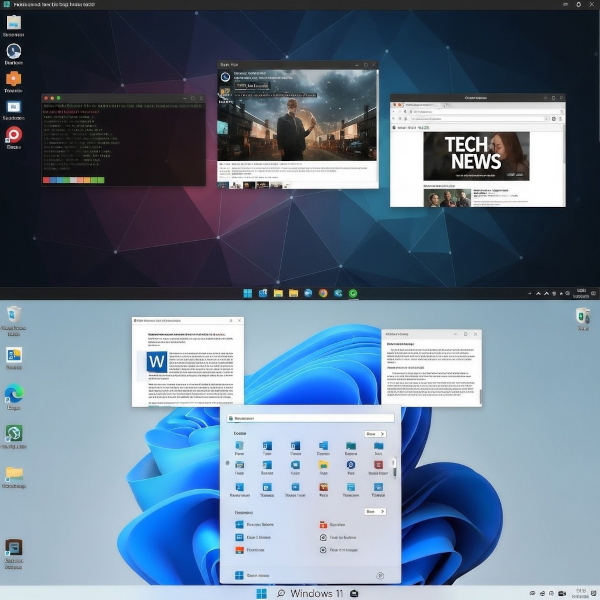This screenshot has height=600, width=600.
Task: Open the orange-red recommended item in the Start menu
Action: pos(239,550)
